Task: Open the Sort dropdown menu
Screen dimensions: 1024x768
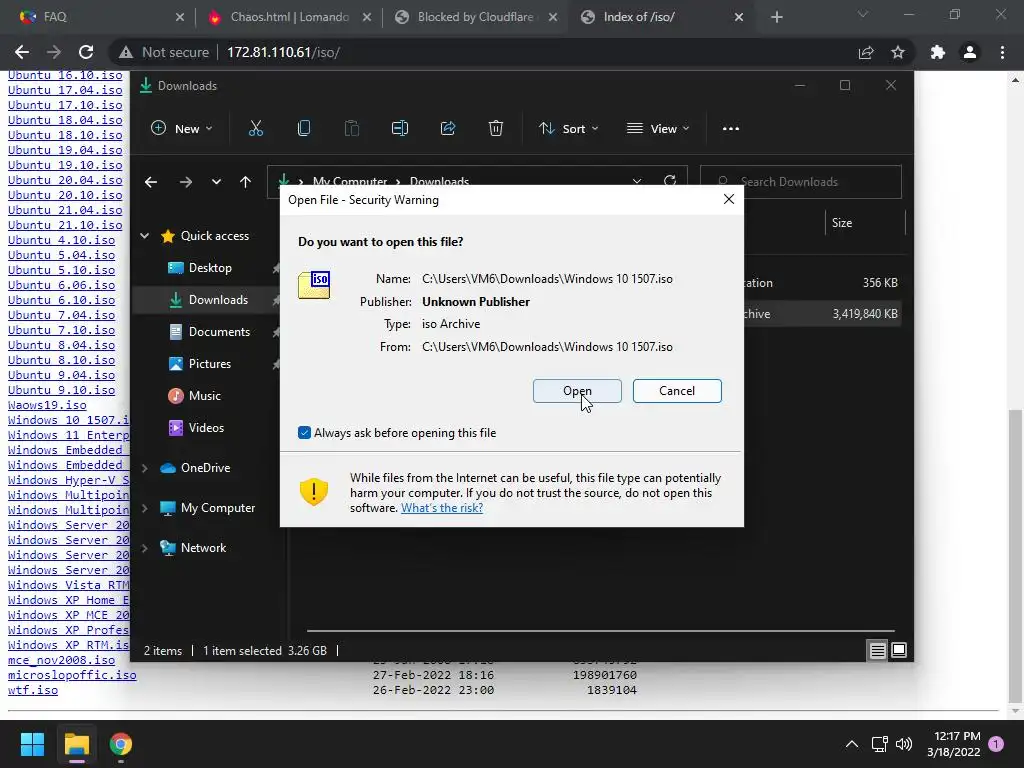Action: pyautogui.click(x=568, y=129)
